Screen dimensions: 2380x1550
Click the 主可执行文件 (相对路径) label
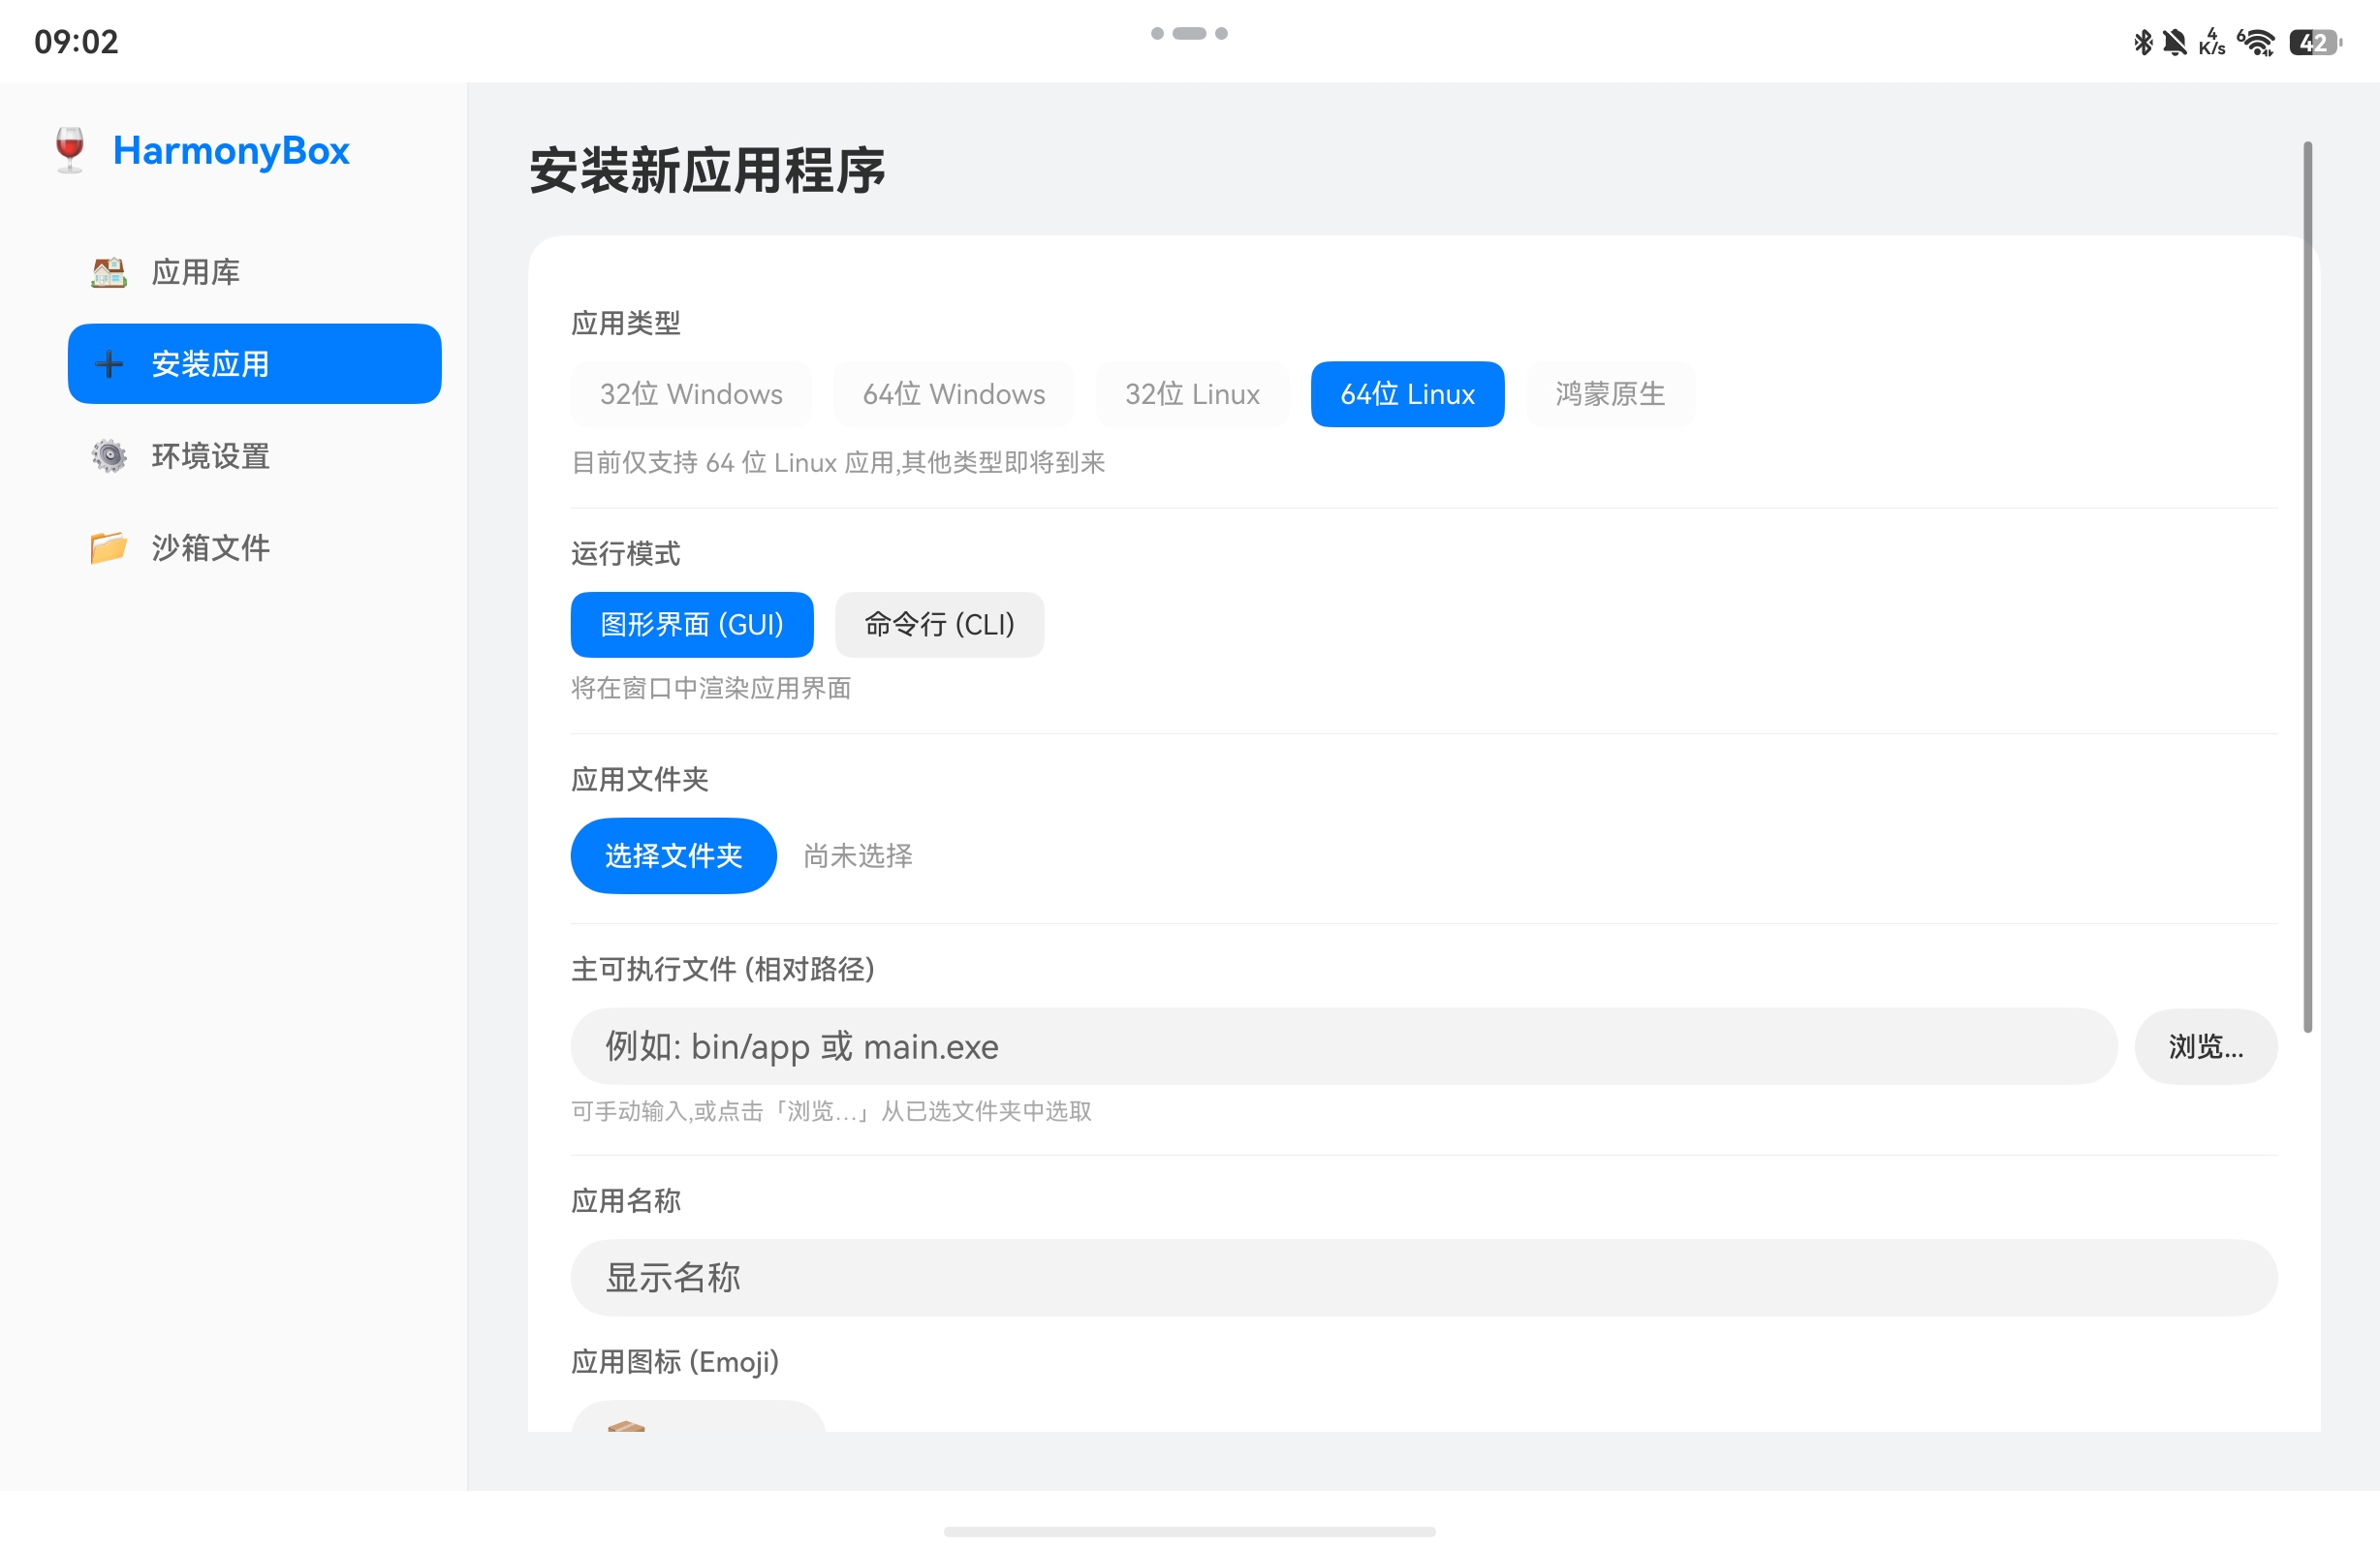(723, 970)
